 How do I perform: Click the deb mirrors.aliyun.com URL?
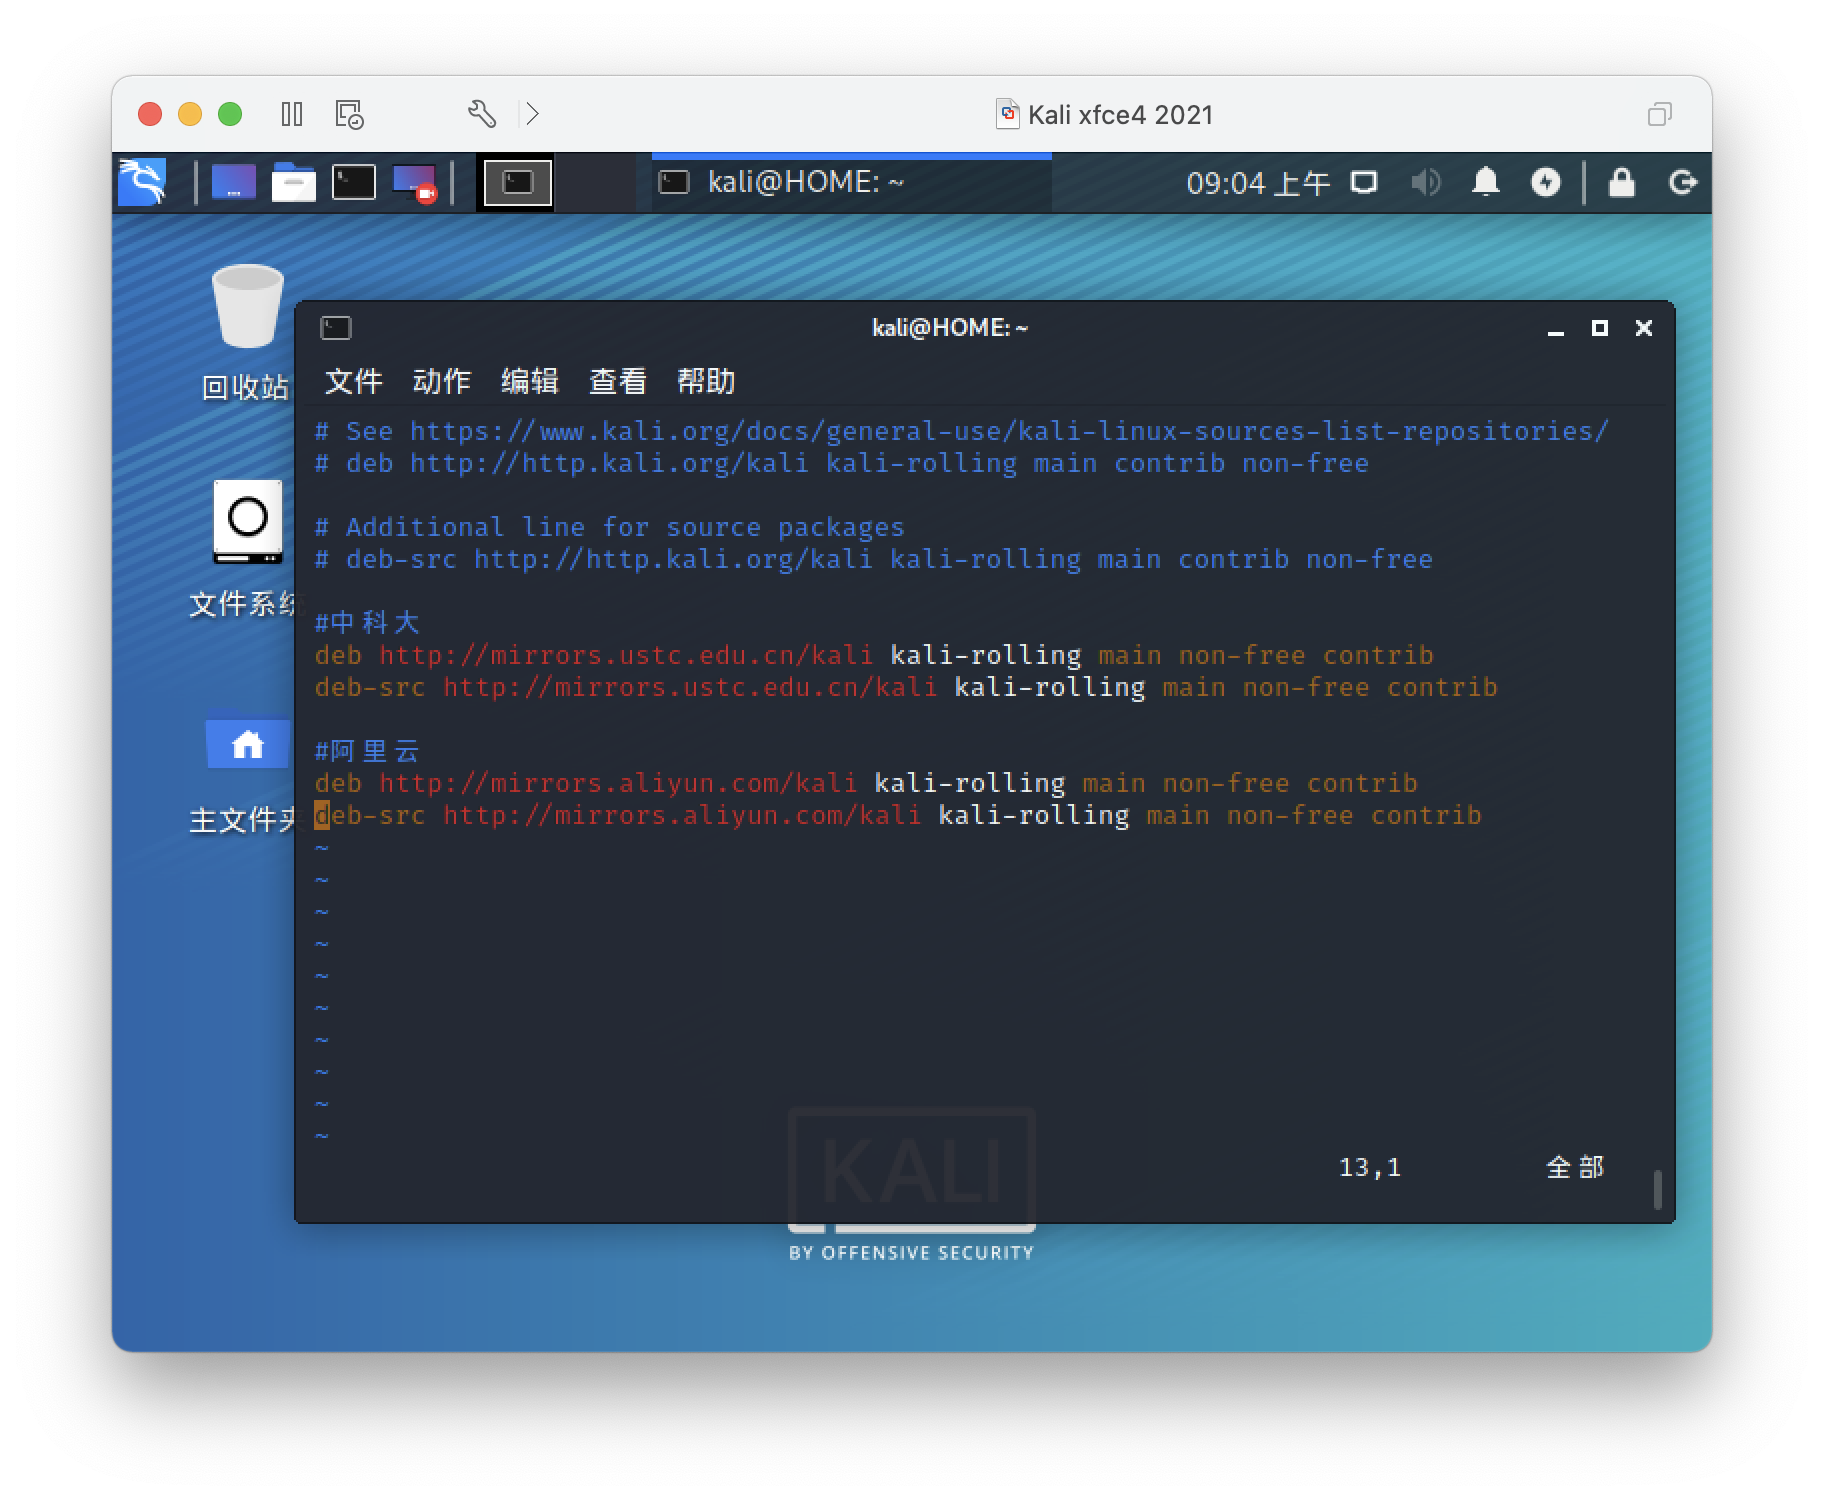click(x=618, y=783)
